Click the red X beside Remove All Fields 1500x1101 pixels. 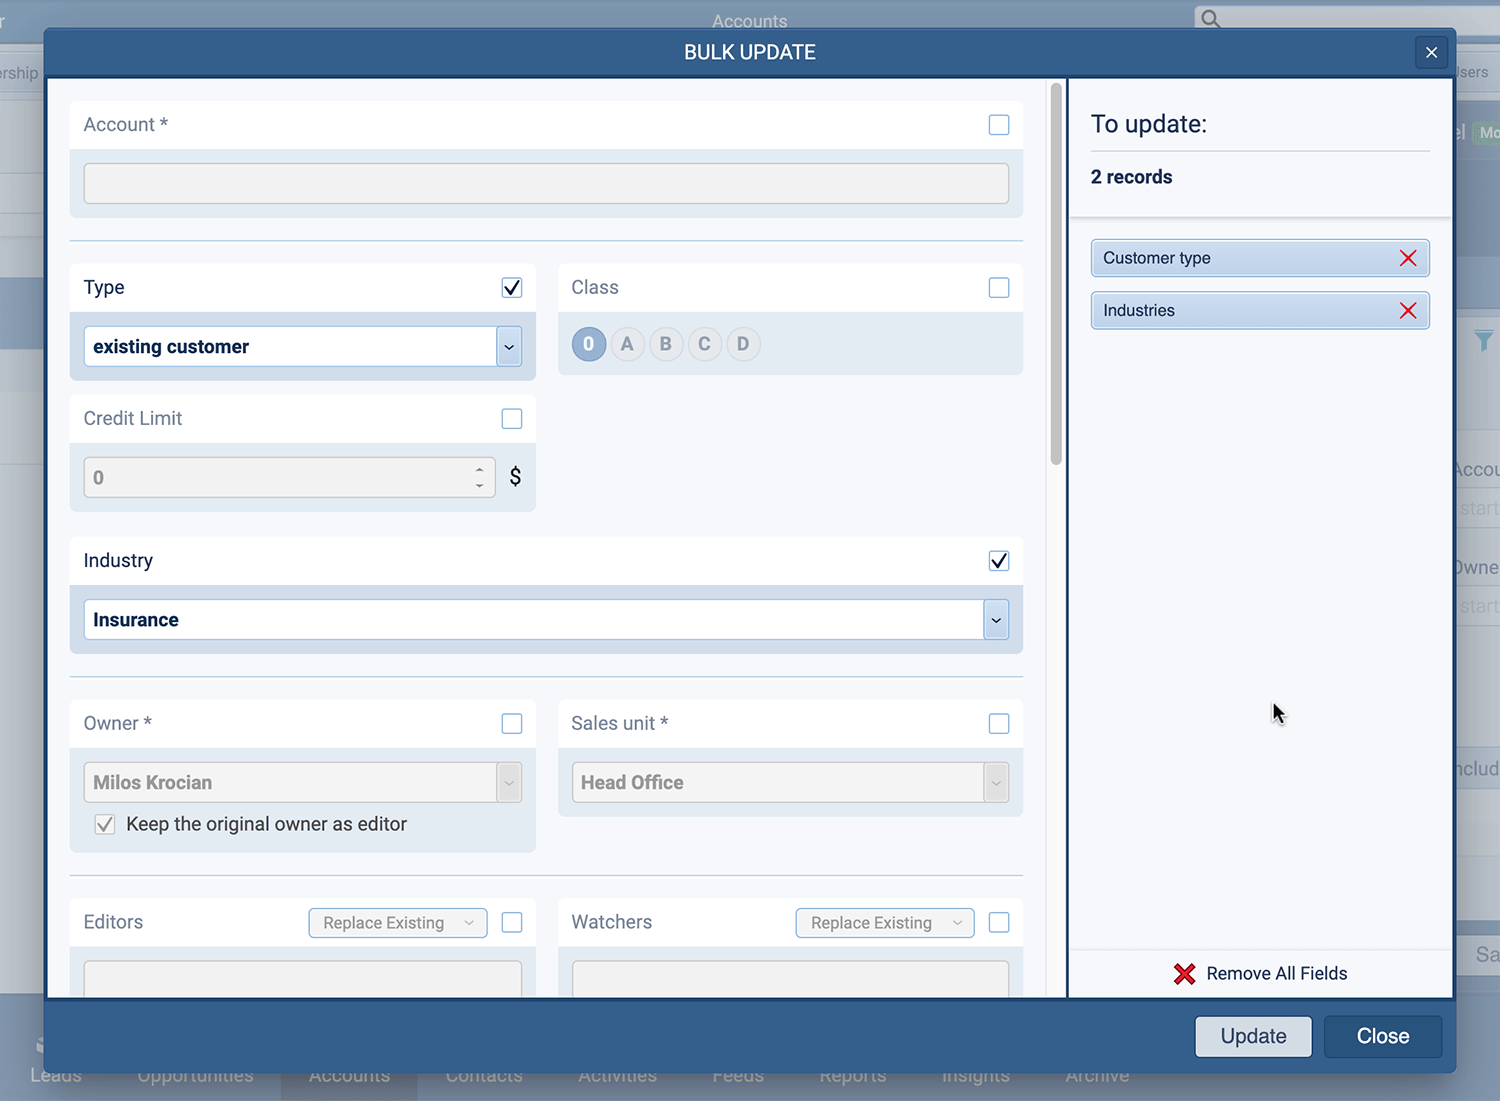(x=1184, y=973)
